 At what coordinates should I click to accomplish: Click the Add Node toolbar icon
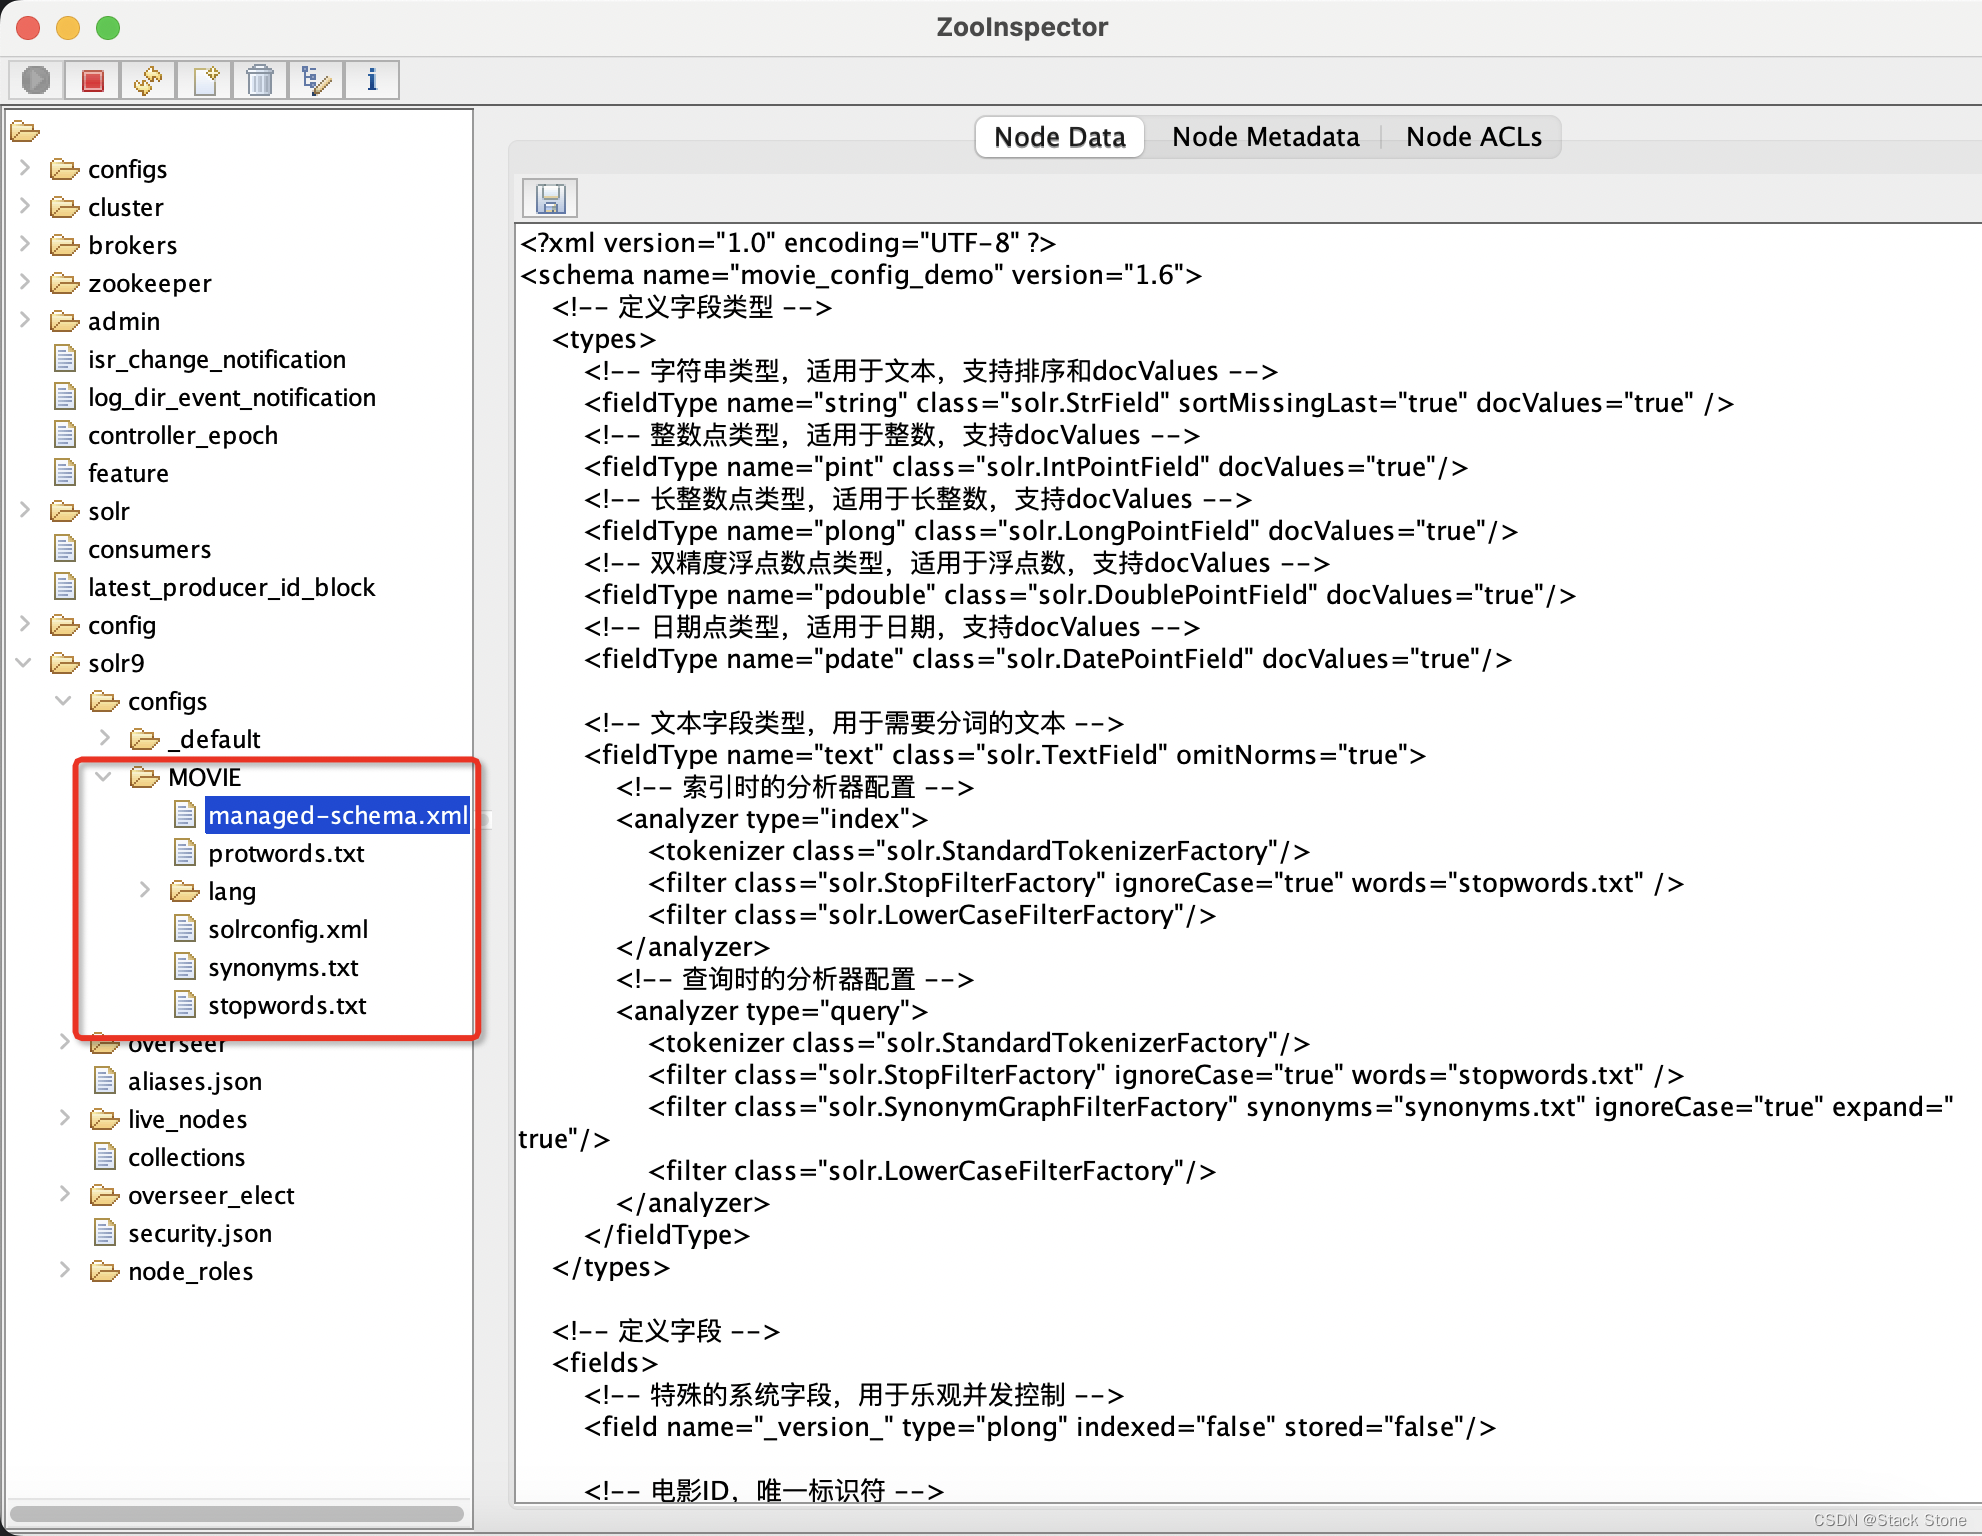(x=204, y=80)
